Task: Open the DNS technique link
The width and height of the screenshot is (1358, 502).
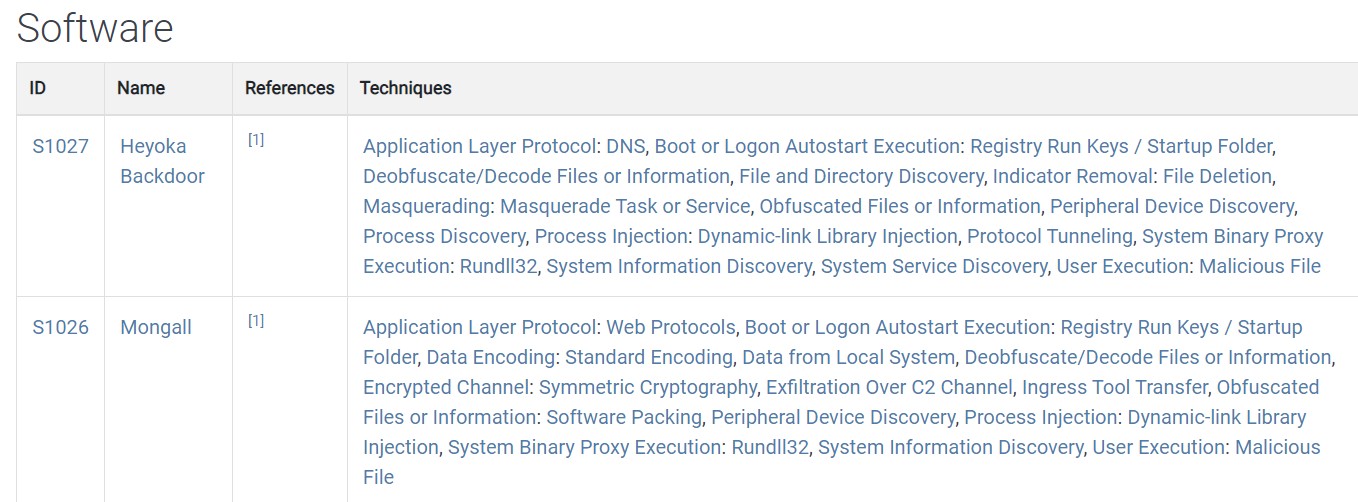Action: pos(625,146)
